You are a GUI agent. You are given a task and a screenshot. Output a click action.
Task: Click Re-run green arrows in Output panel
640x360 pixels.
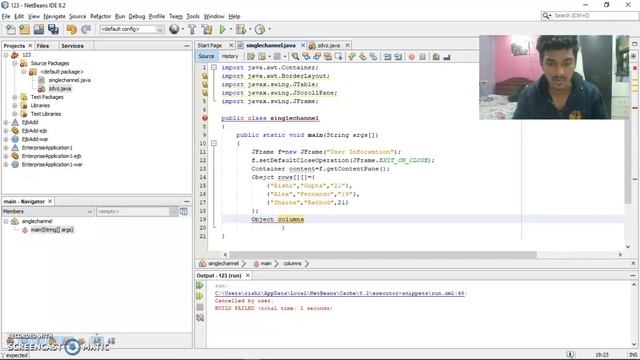coord(200,285)
